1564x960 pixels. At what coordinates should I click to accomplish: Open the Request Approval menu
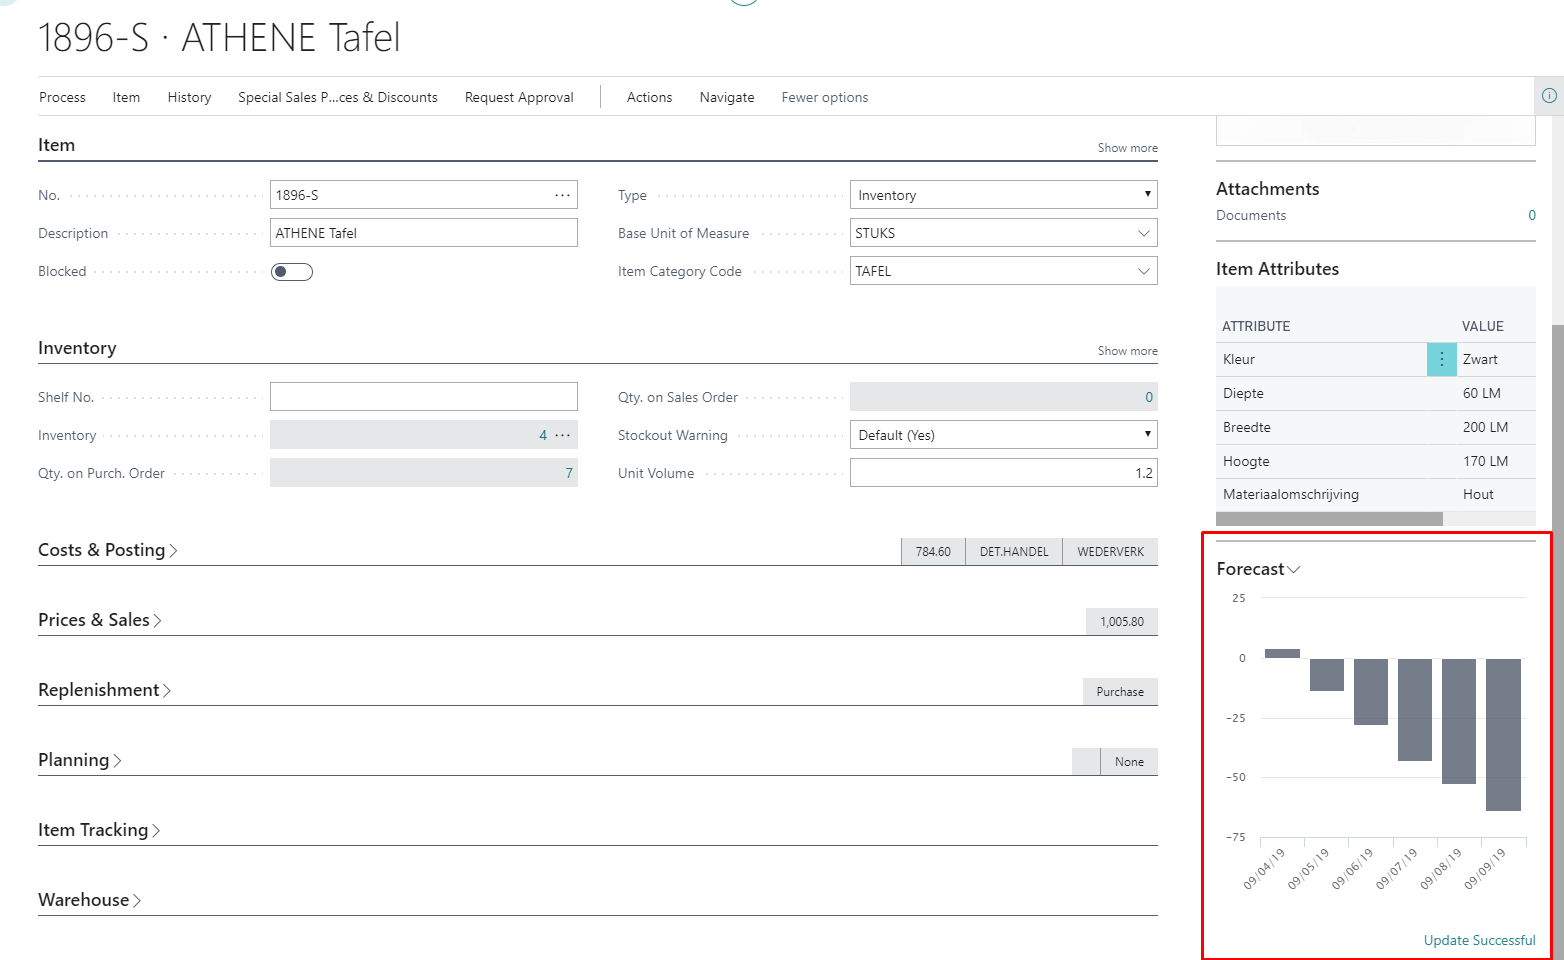click(519, 97)
